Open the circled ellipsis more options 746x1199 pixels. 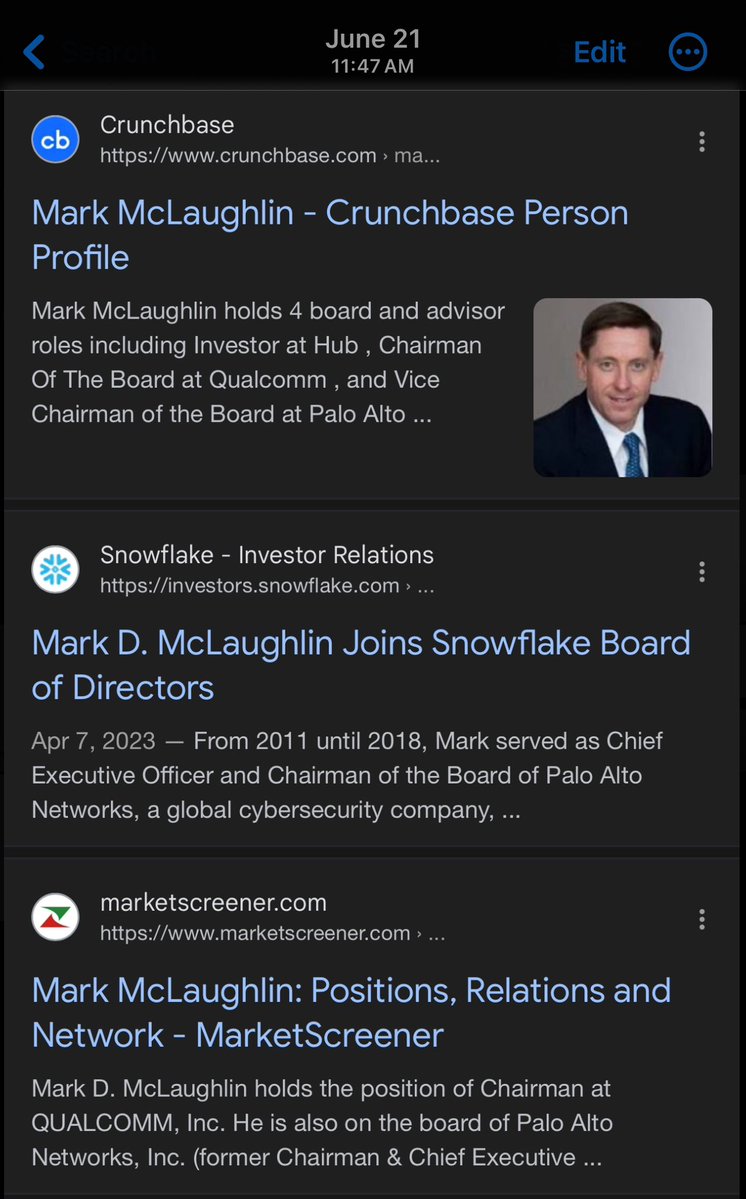688,52
